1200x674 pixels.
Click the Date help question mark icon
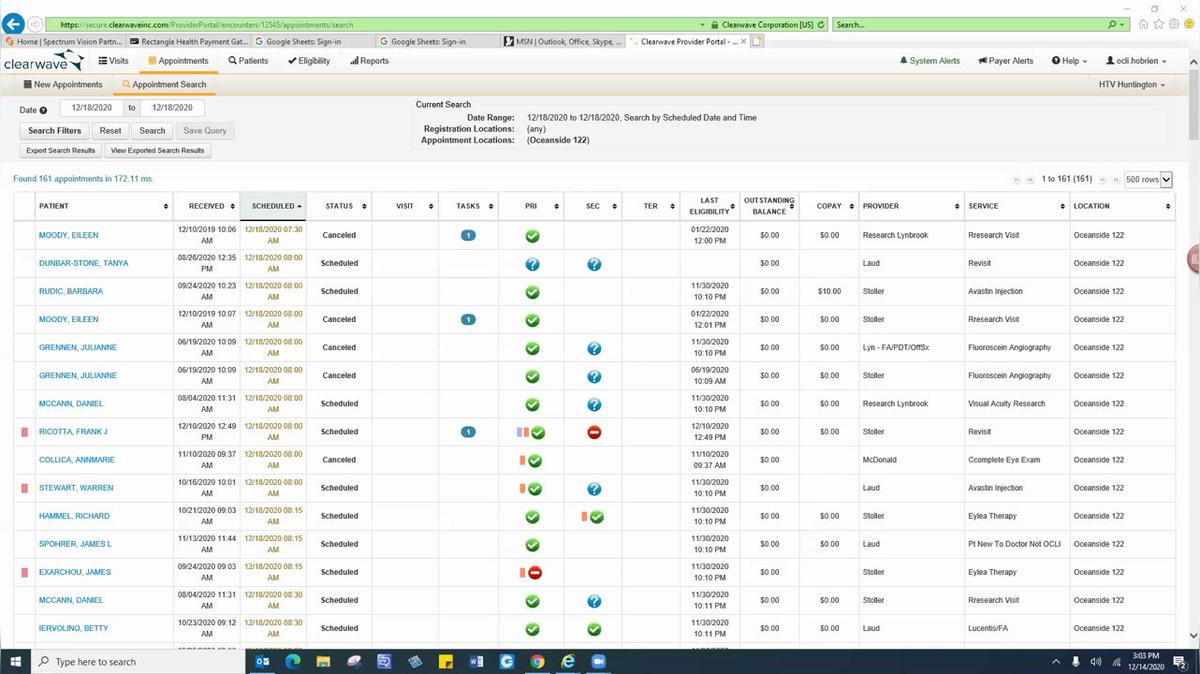click(43, 110)
